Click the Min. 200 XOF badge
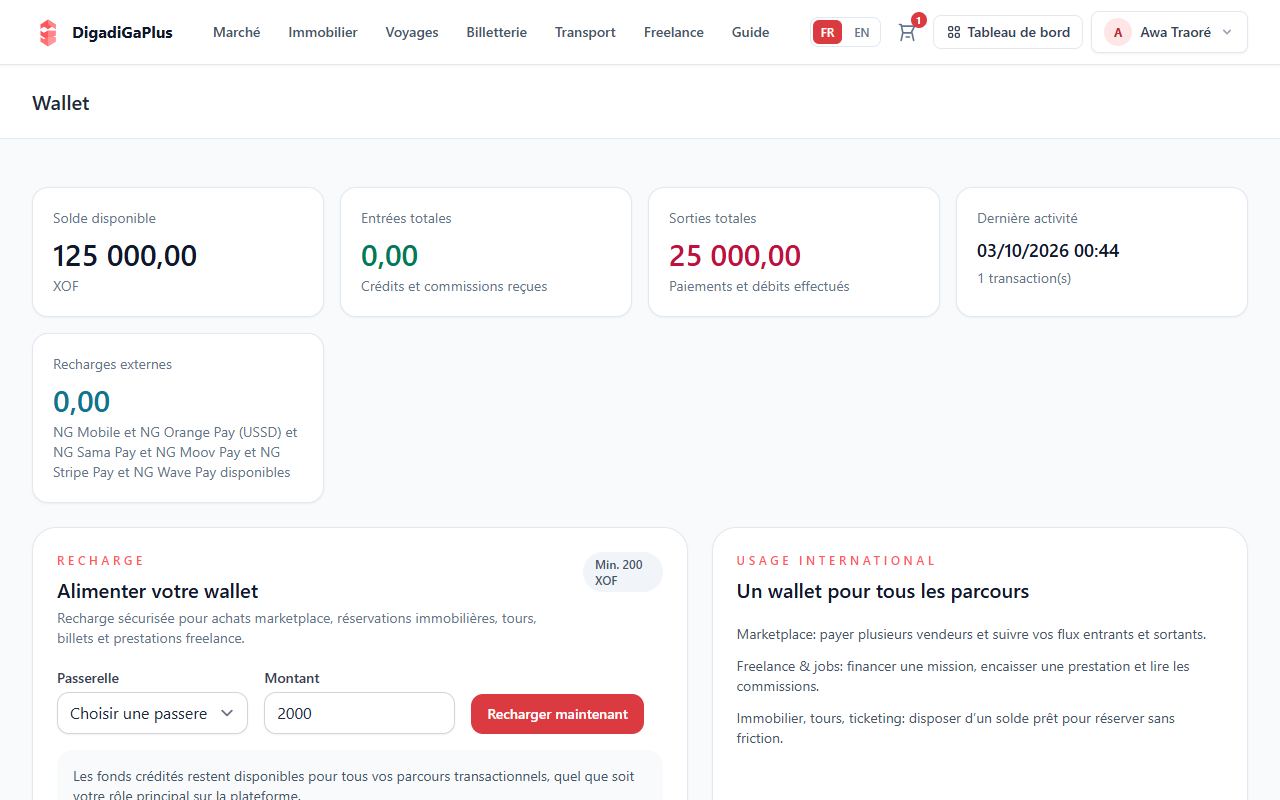 click(622, 572)
